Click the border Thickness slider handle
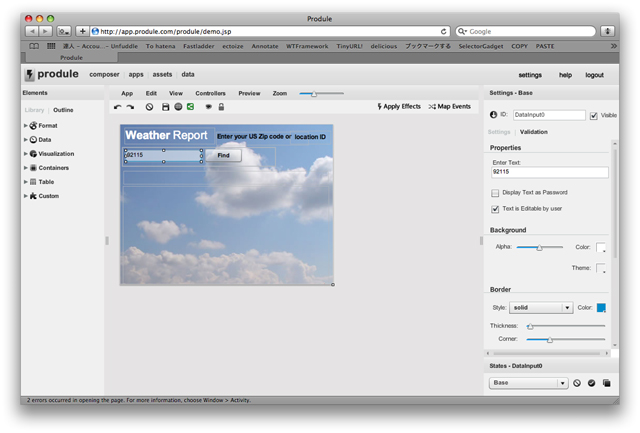 (530, 326)
